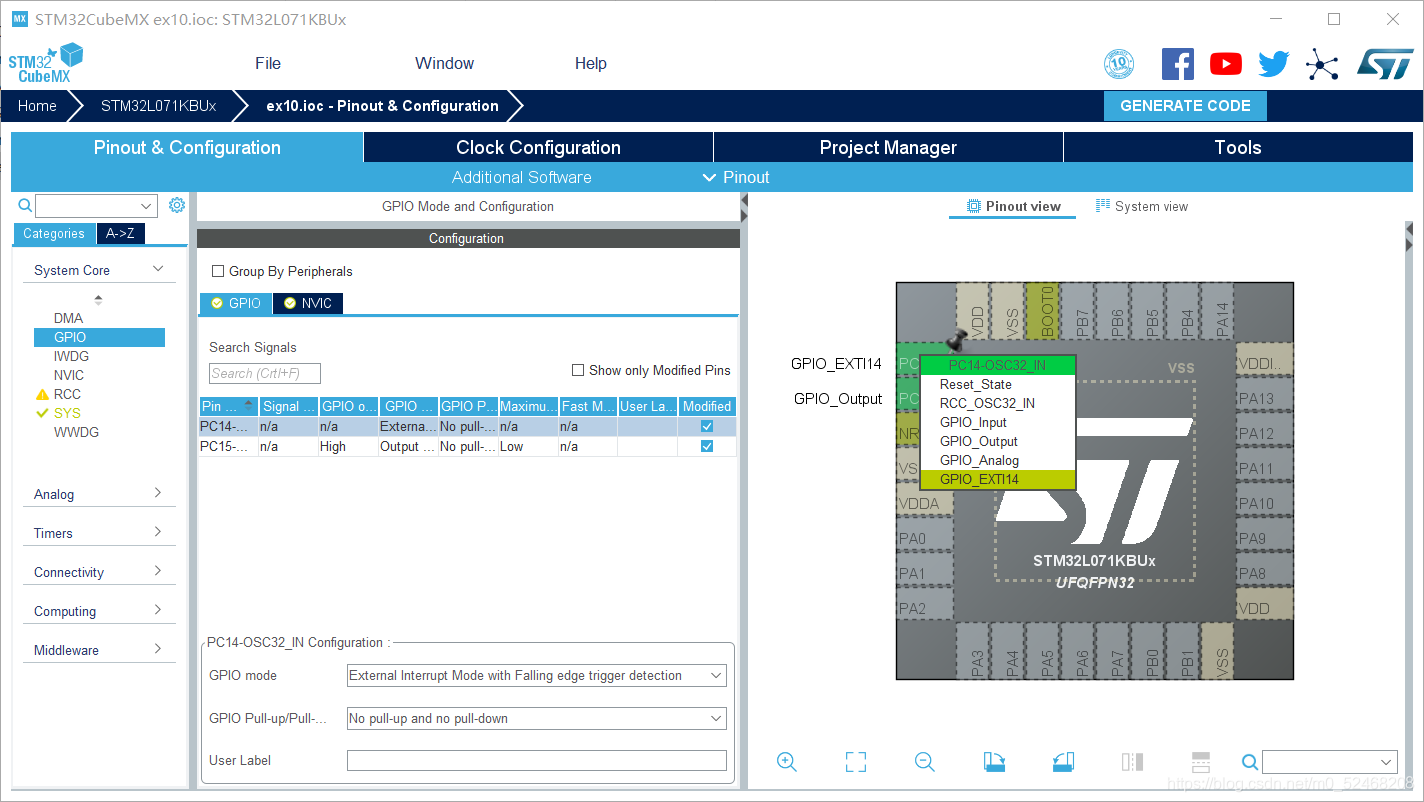Go to Home breadcrumb
The height and width of the screenshot is (802, 1424).
37,106
